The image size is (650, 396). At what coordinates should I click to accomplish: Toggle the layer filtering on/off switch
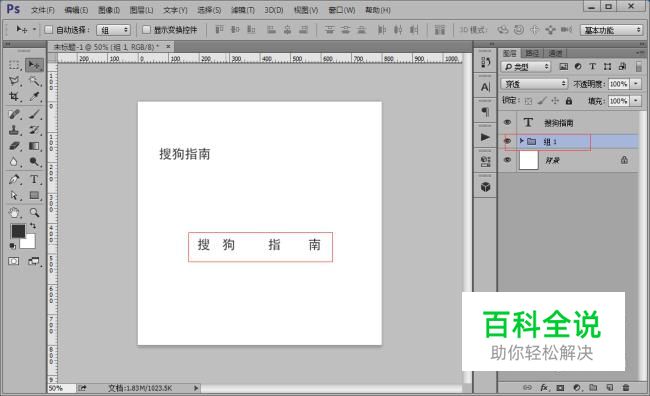tap(638, 66)
